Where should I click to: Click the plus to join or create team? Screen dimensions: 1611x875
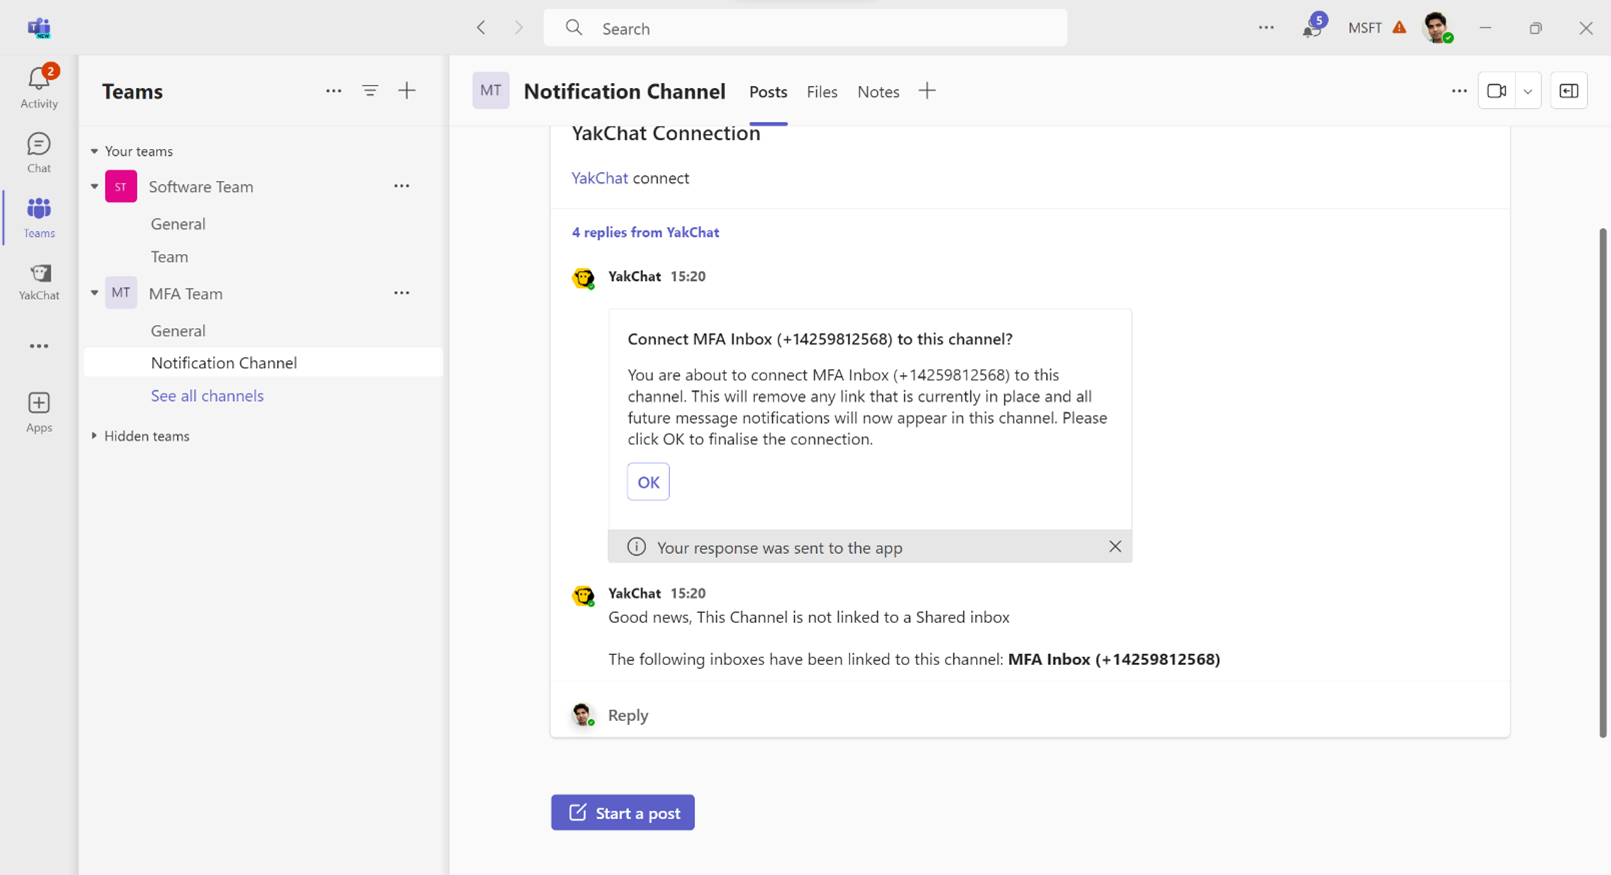(407, 91)
